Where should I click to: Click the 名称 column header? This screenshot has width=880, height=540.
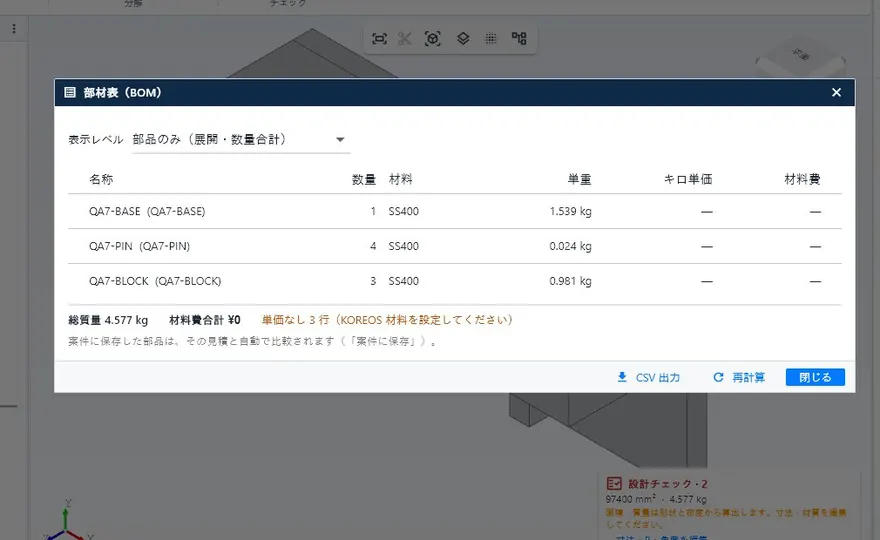(101, 180)
